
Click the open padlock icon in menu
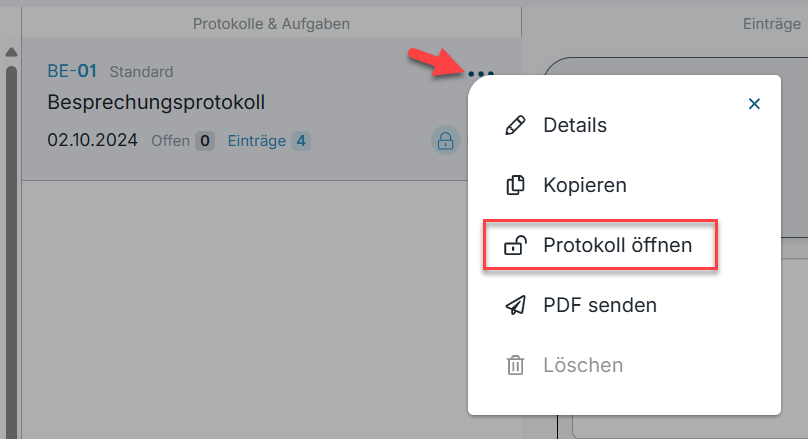(515, 245)
